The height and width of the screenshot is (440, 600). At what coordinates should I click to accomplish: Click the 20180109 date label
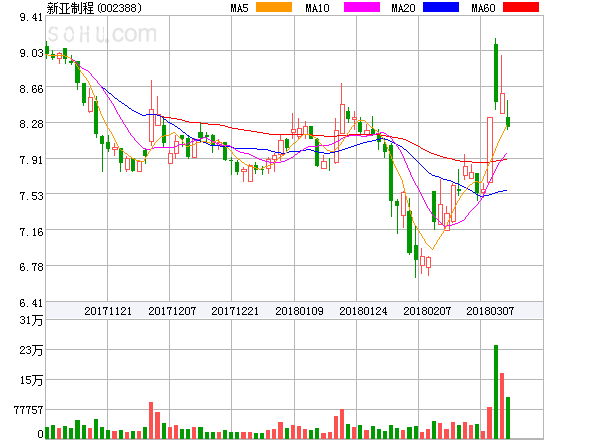(x=299, y=311)
